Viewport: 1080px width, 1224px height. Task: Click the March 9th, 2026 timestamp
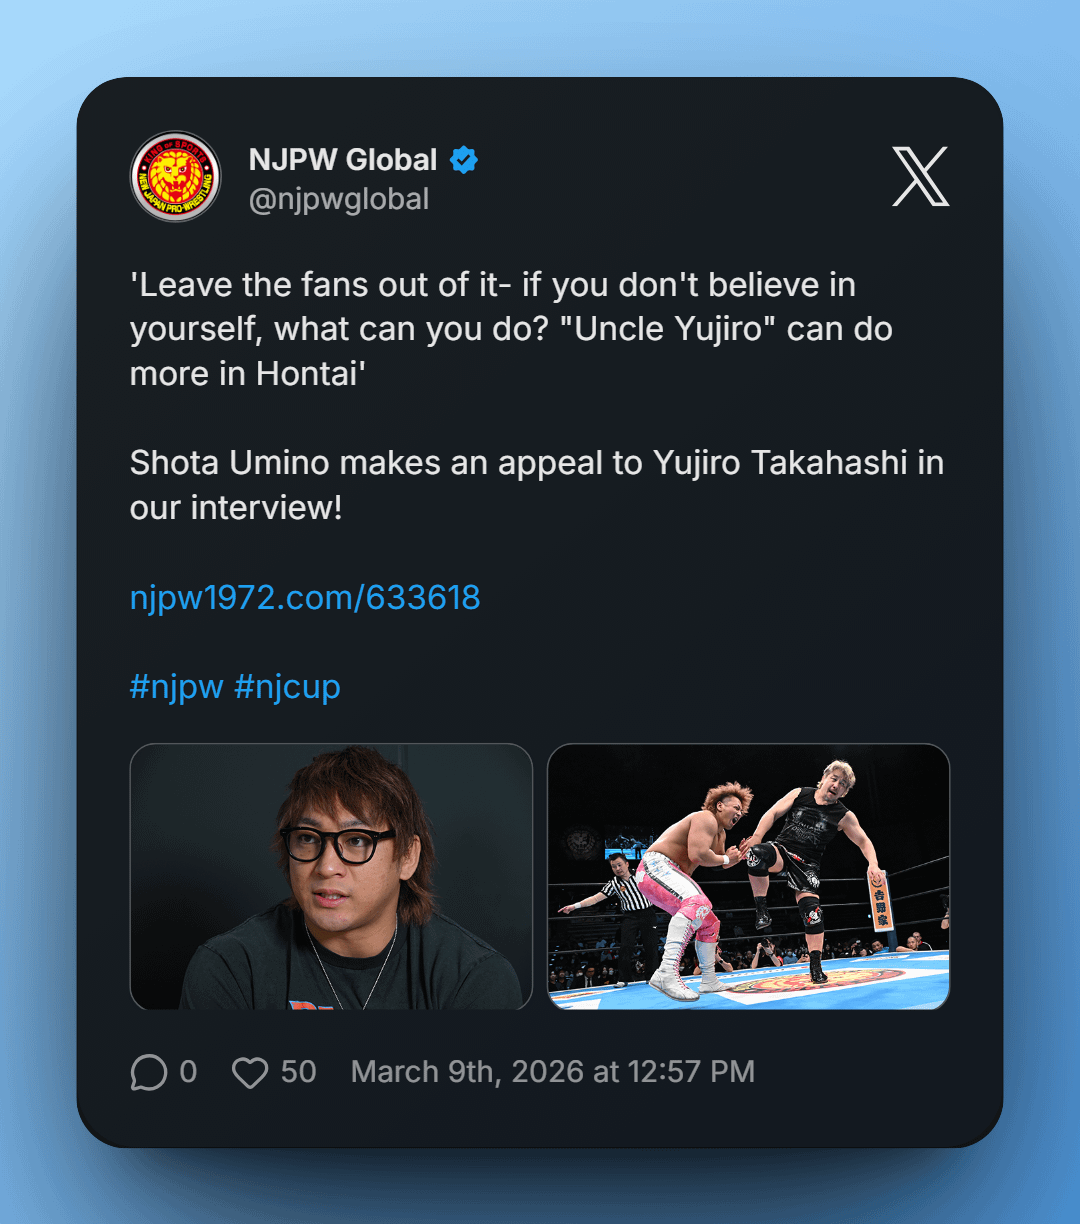point(552,1072)
